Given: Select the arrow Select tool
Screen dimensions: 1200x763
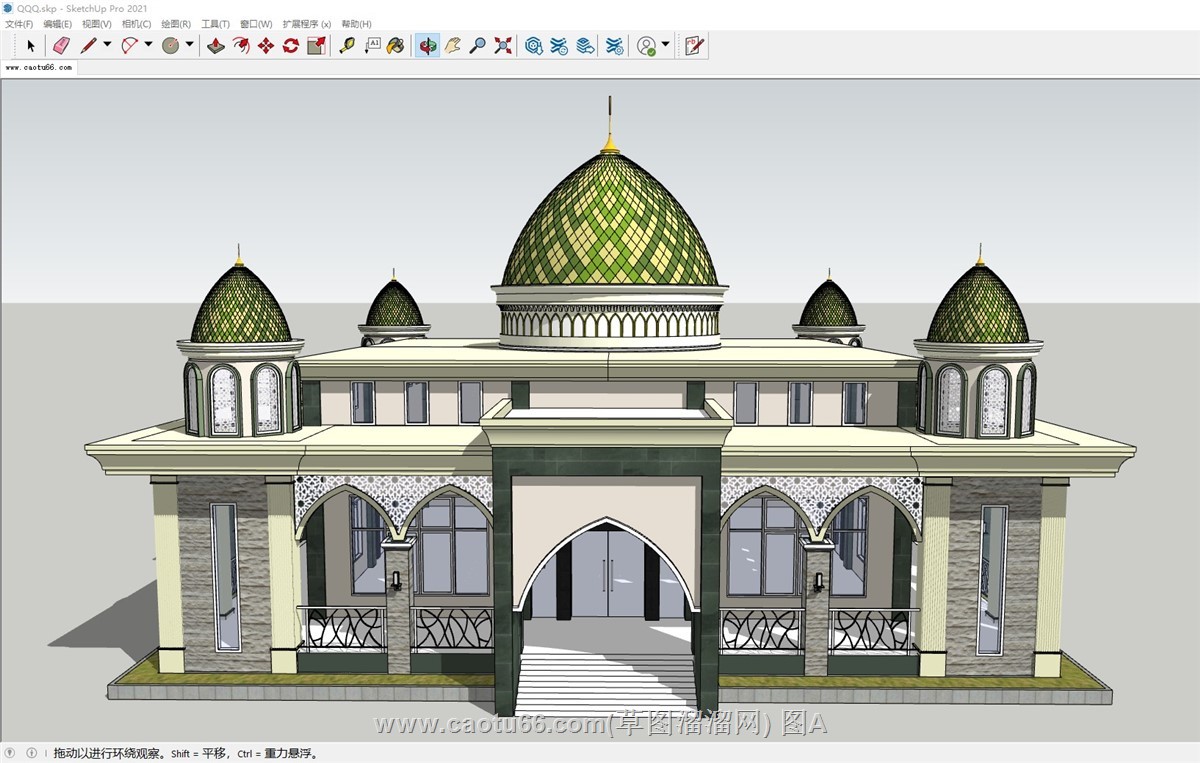Looking at the screenshot, I should [31, 45].
